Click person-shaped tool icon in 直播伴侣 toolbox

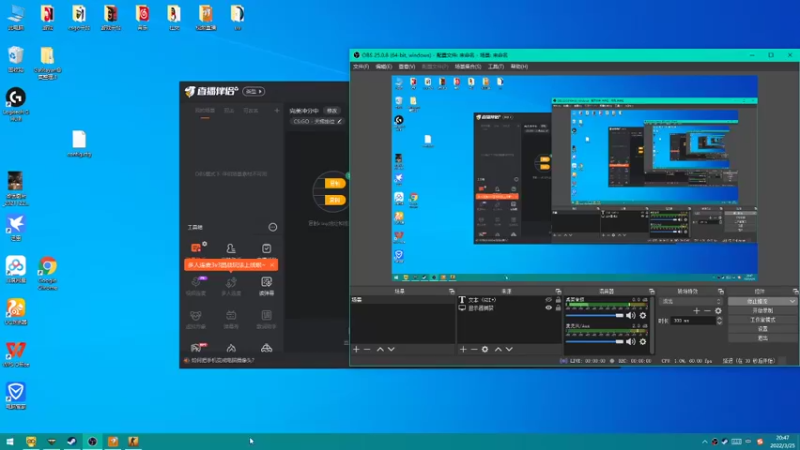click(x=231, y=249)
